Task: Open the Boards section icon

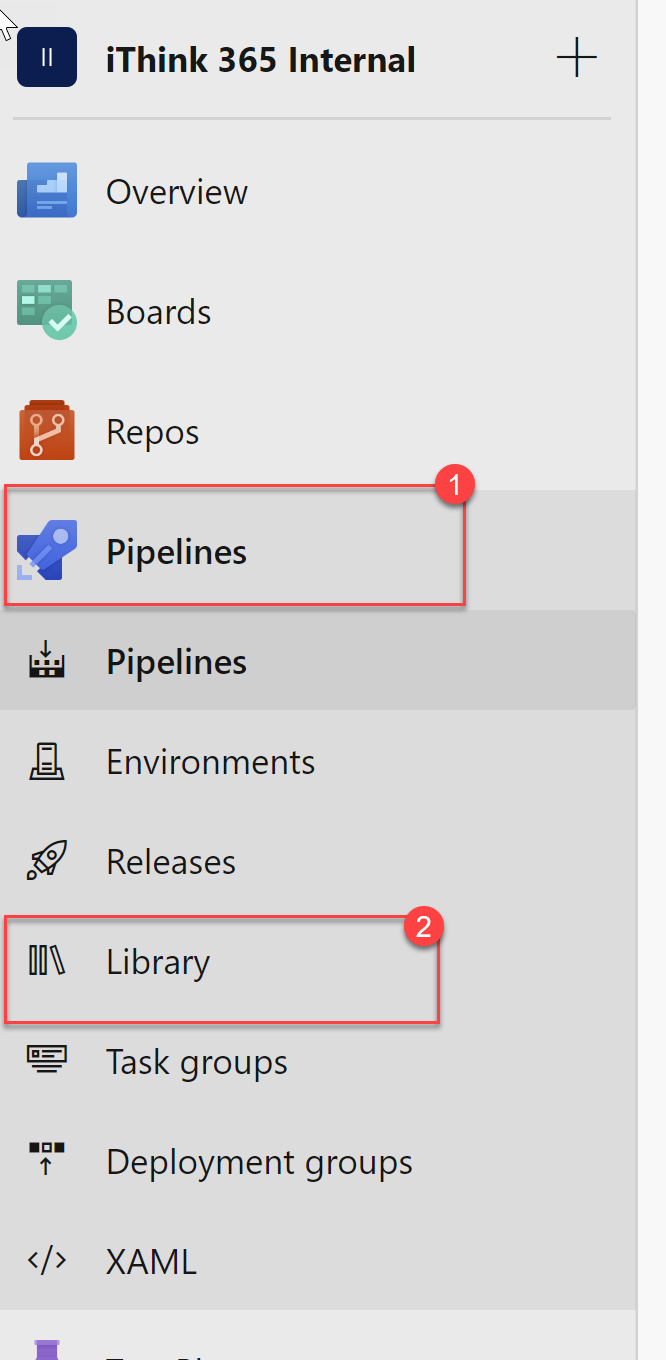Action: pos(47,311)
